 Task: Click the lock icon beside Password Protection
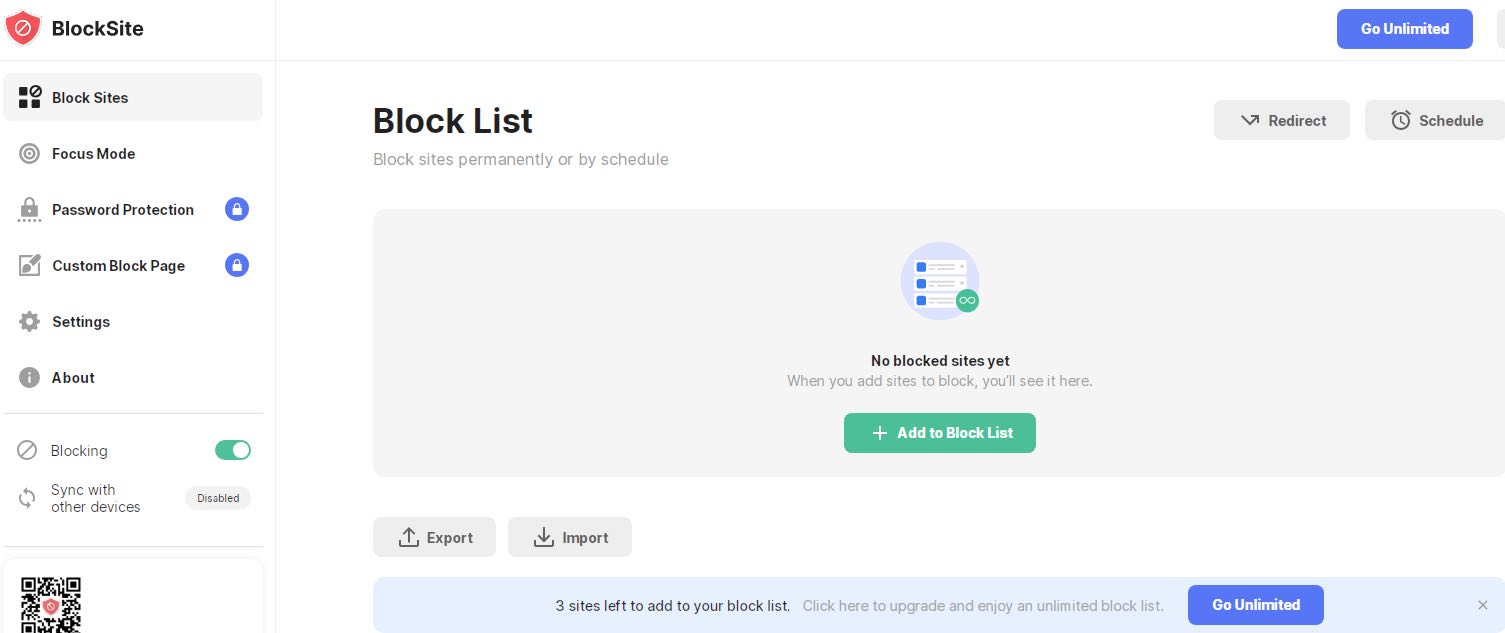click(237, 209)
